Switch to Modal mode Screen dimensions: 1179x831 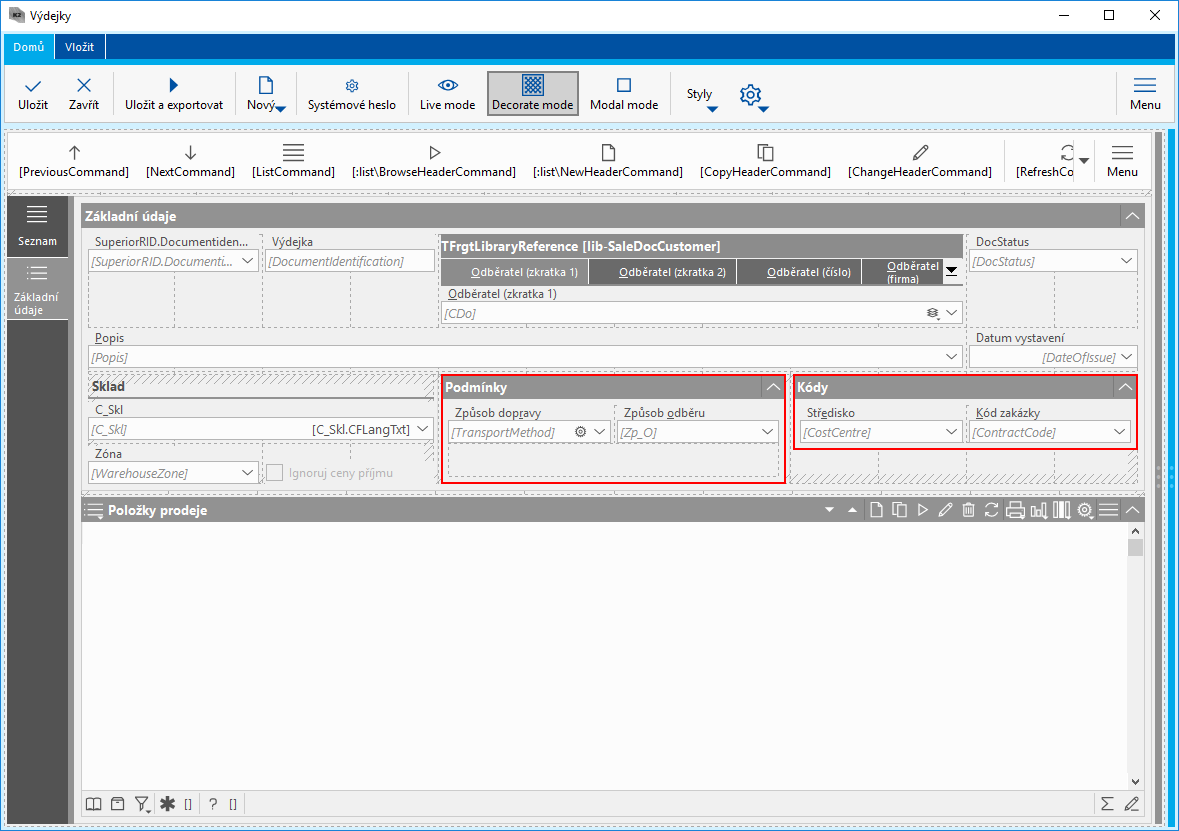[623, 93]
